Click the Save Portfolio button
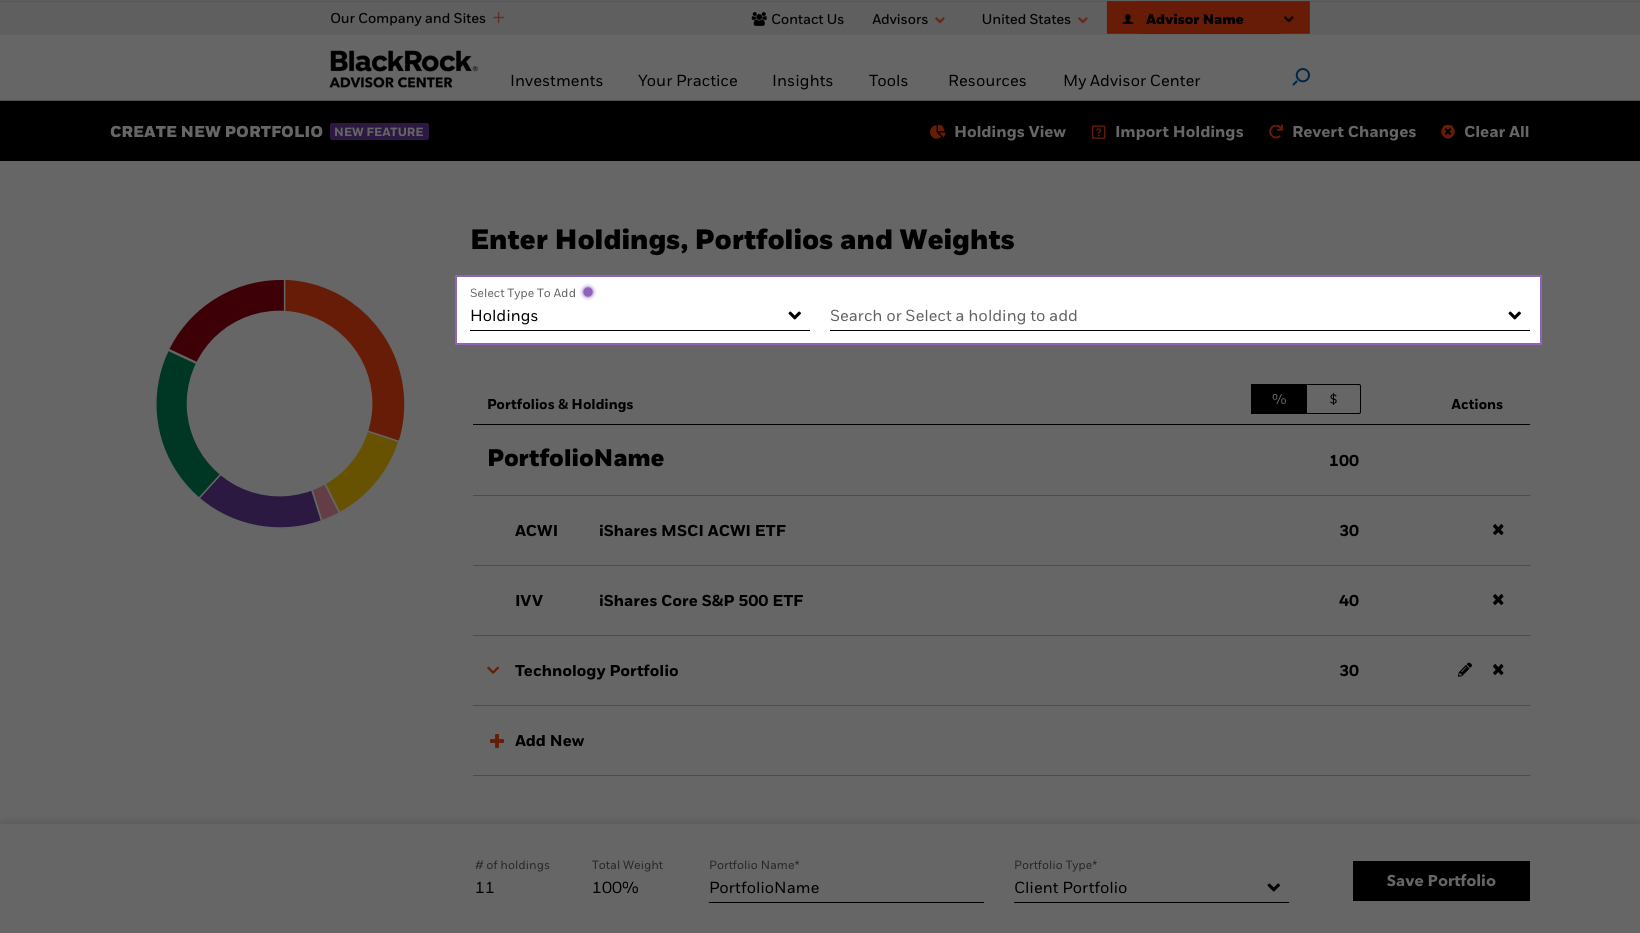 click(1441, 881)
